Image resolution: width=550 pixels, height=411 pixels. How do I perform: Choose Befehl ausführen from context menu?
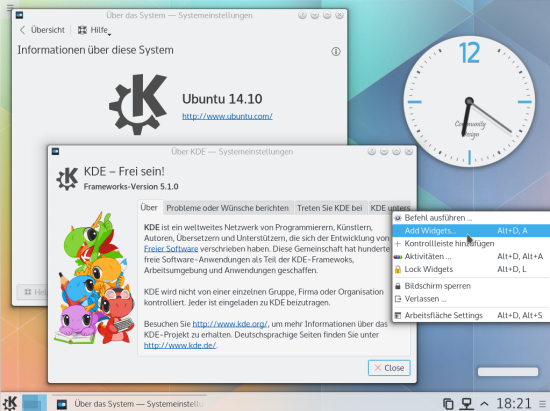coord(471,218)
